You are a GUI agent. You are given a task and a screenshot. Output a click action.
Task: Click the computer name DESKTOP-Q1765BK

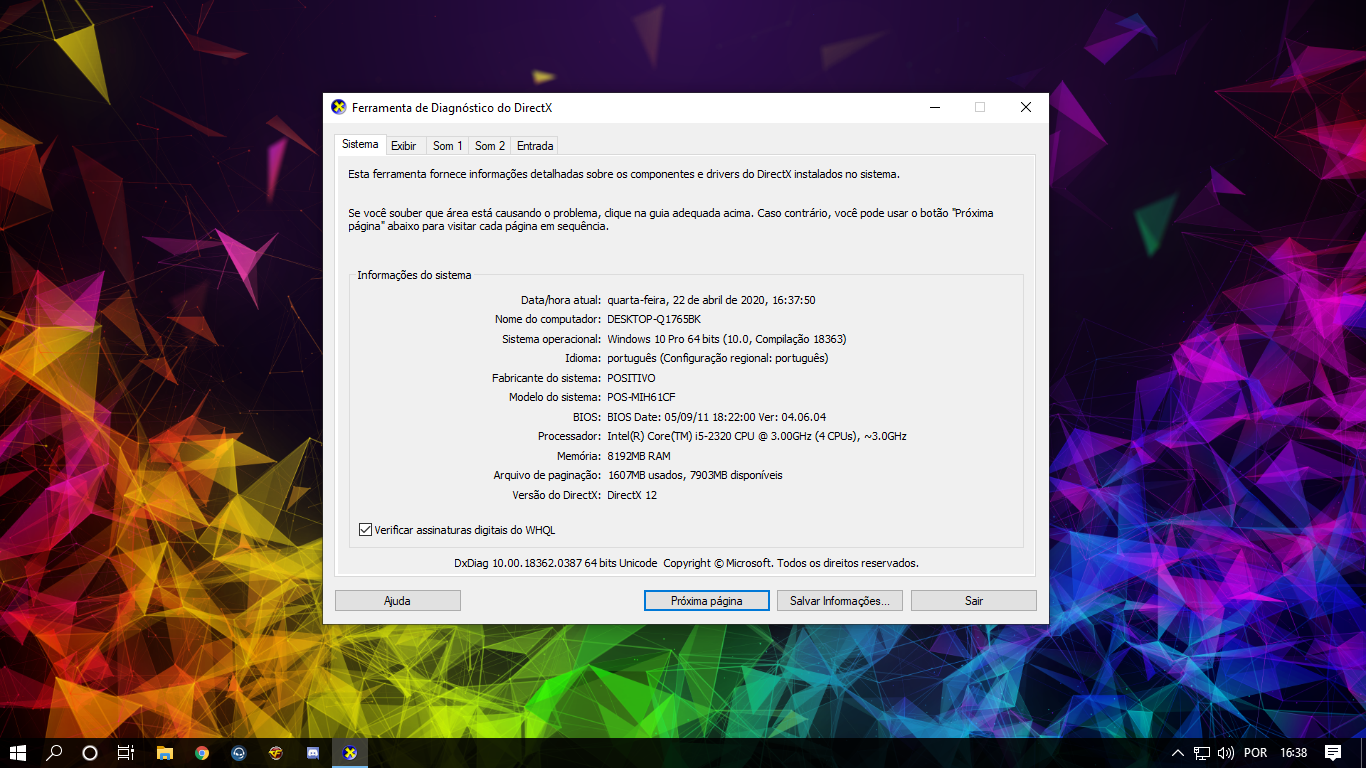pos(654,319)
